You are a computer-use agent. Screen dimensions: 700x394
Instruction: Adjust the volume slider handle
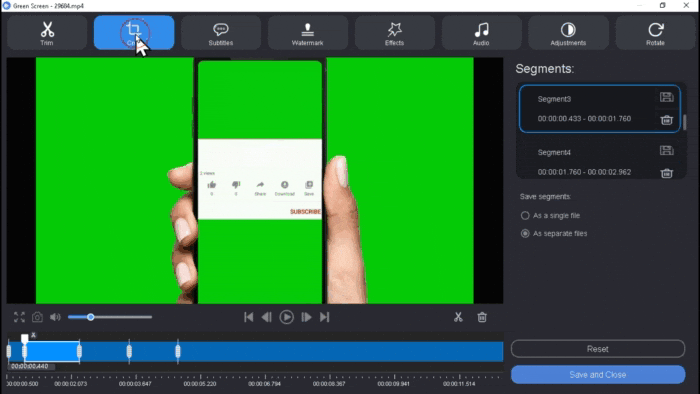pyautogui.click(x=91, y=317)
